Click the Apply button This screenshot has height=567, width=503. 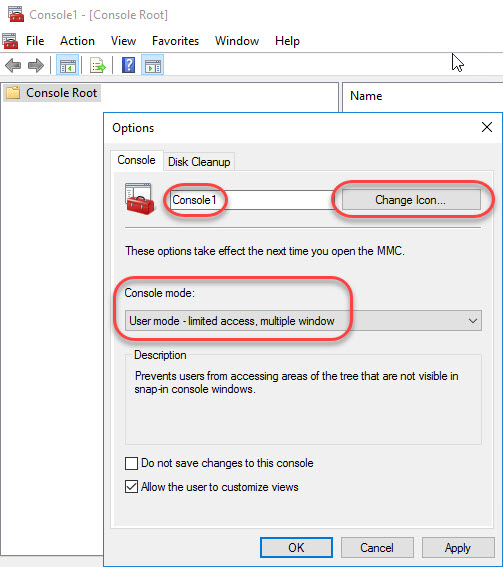(457, 547)
